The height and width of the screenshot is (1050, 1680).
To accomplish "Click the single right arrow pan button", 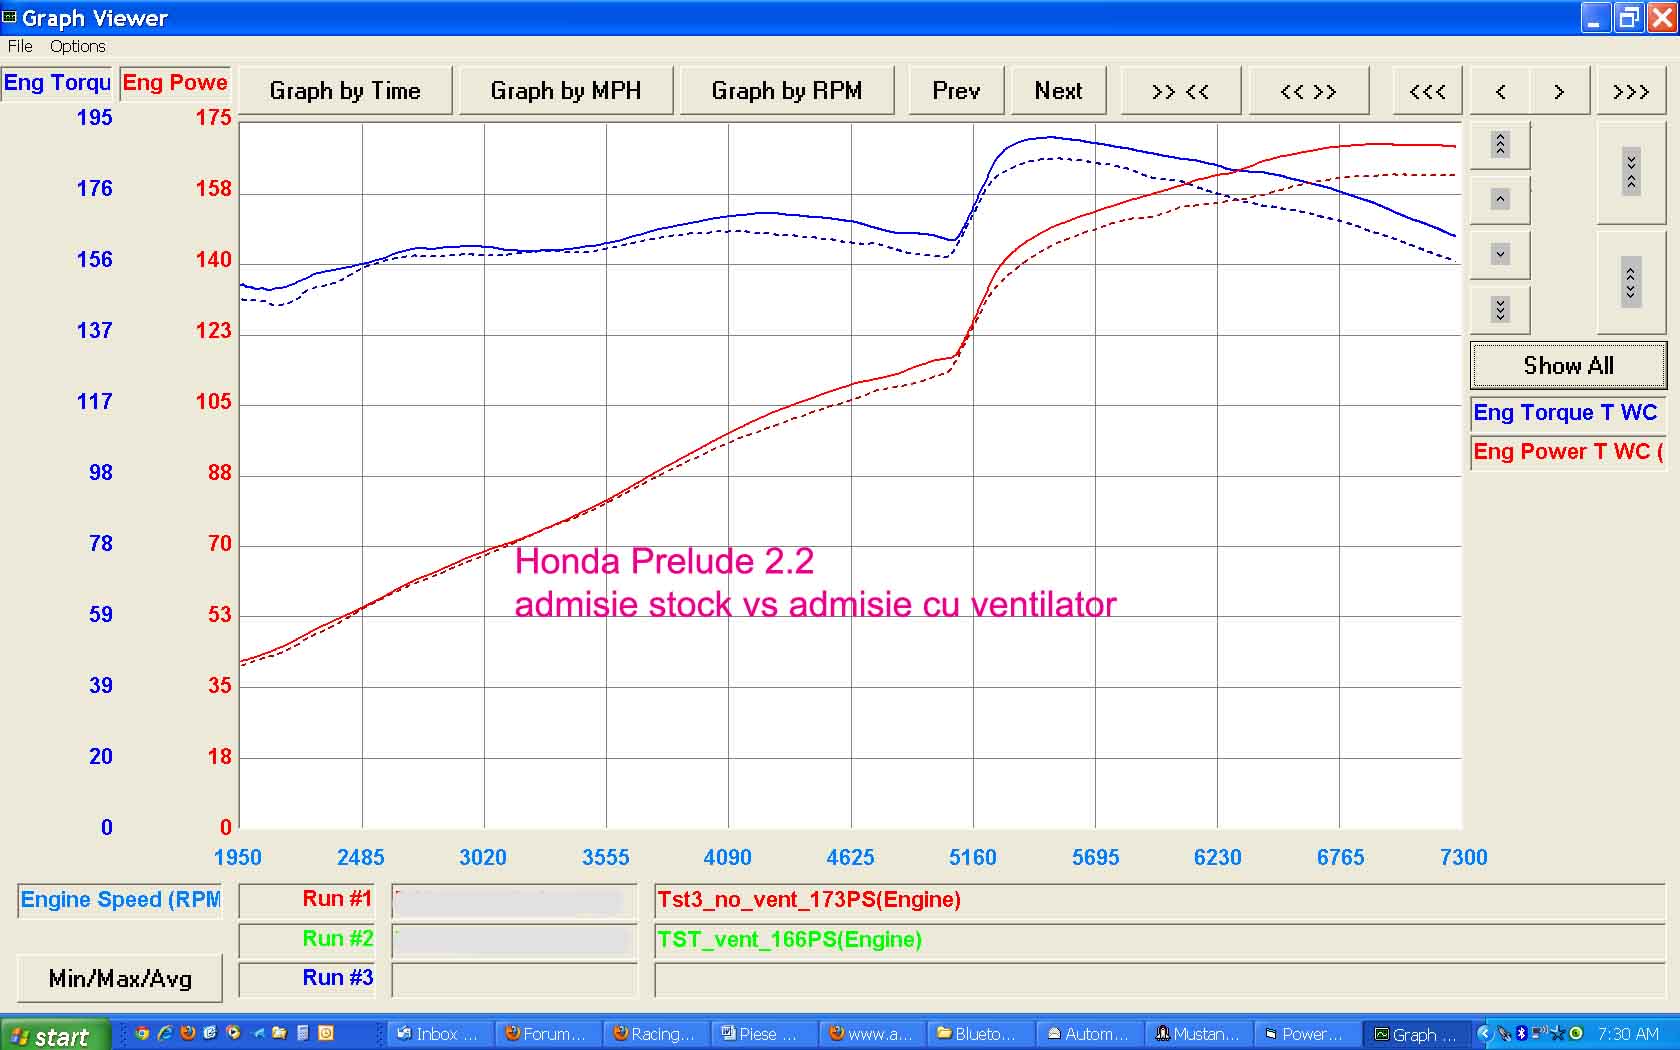I will (x=1559, y=92).
